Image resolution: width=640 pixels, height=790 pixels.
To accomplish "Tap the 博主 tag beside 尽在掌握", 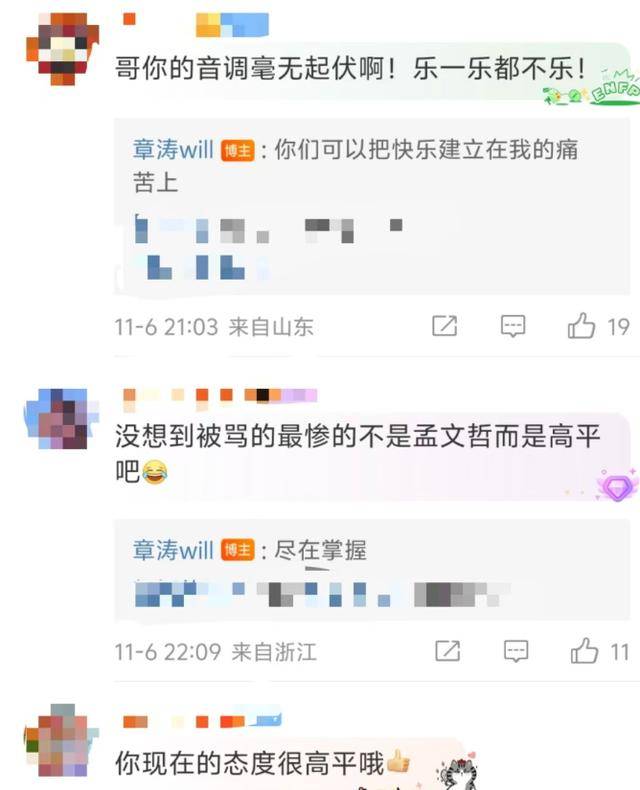I will tap(237, 550).
